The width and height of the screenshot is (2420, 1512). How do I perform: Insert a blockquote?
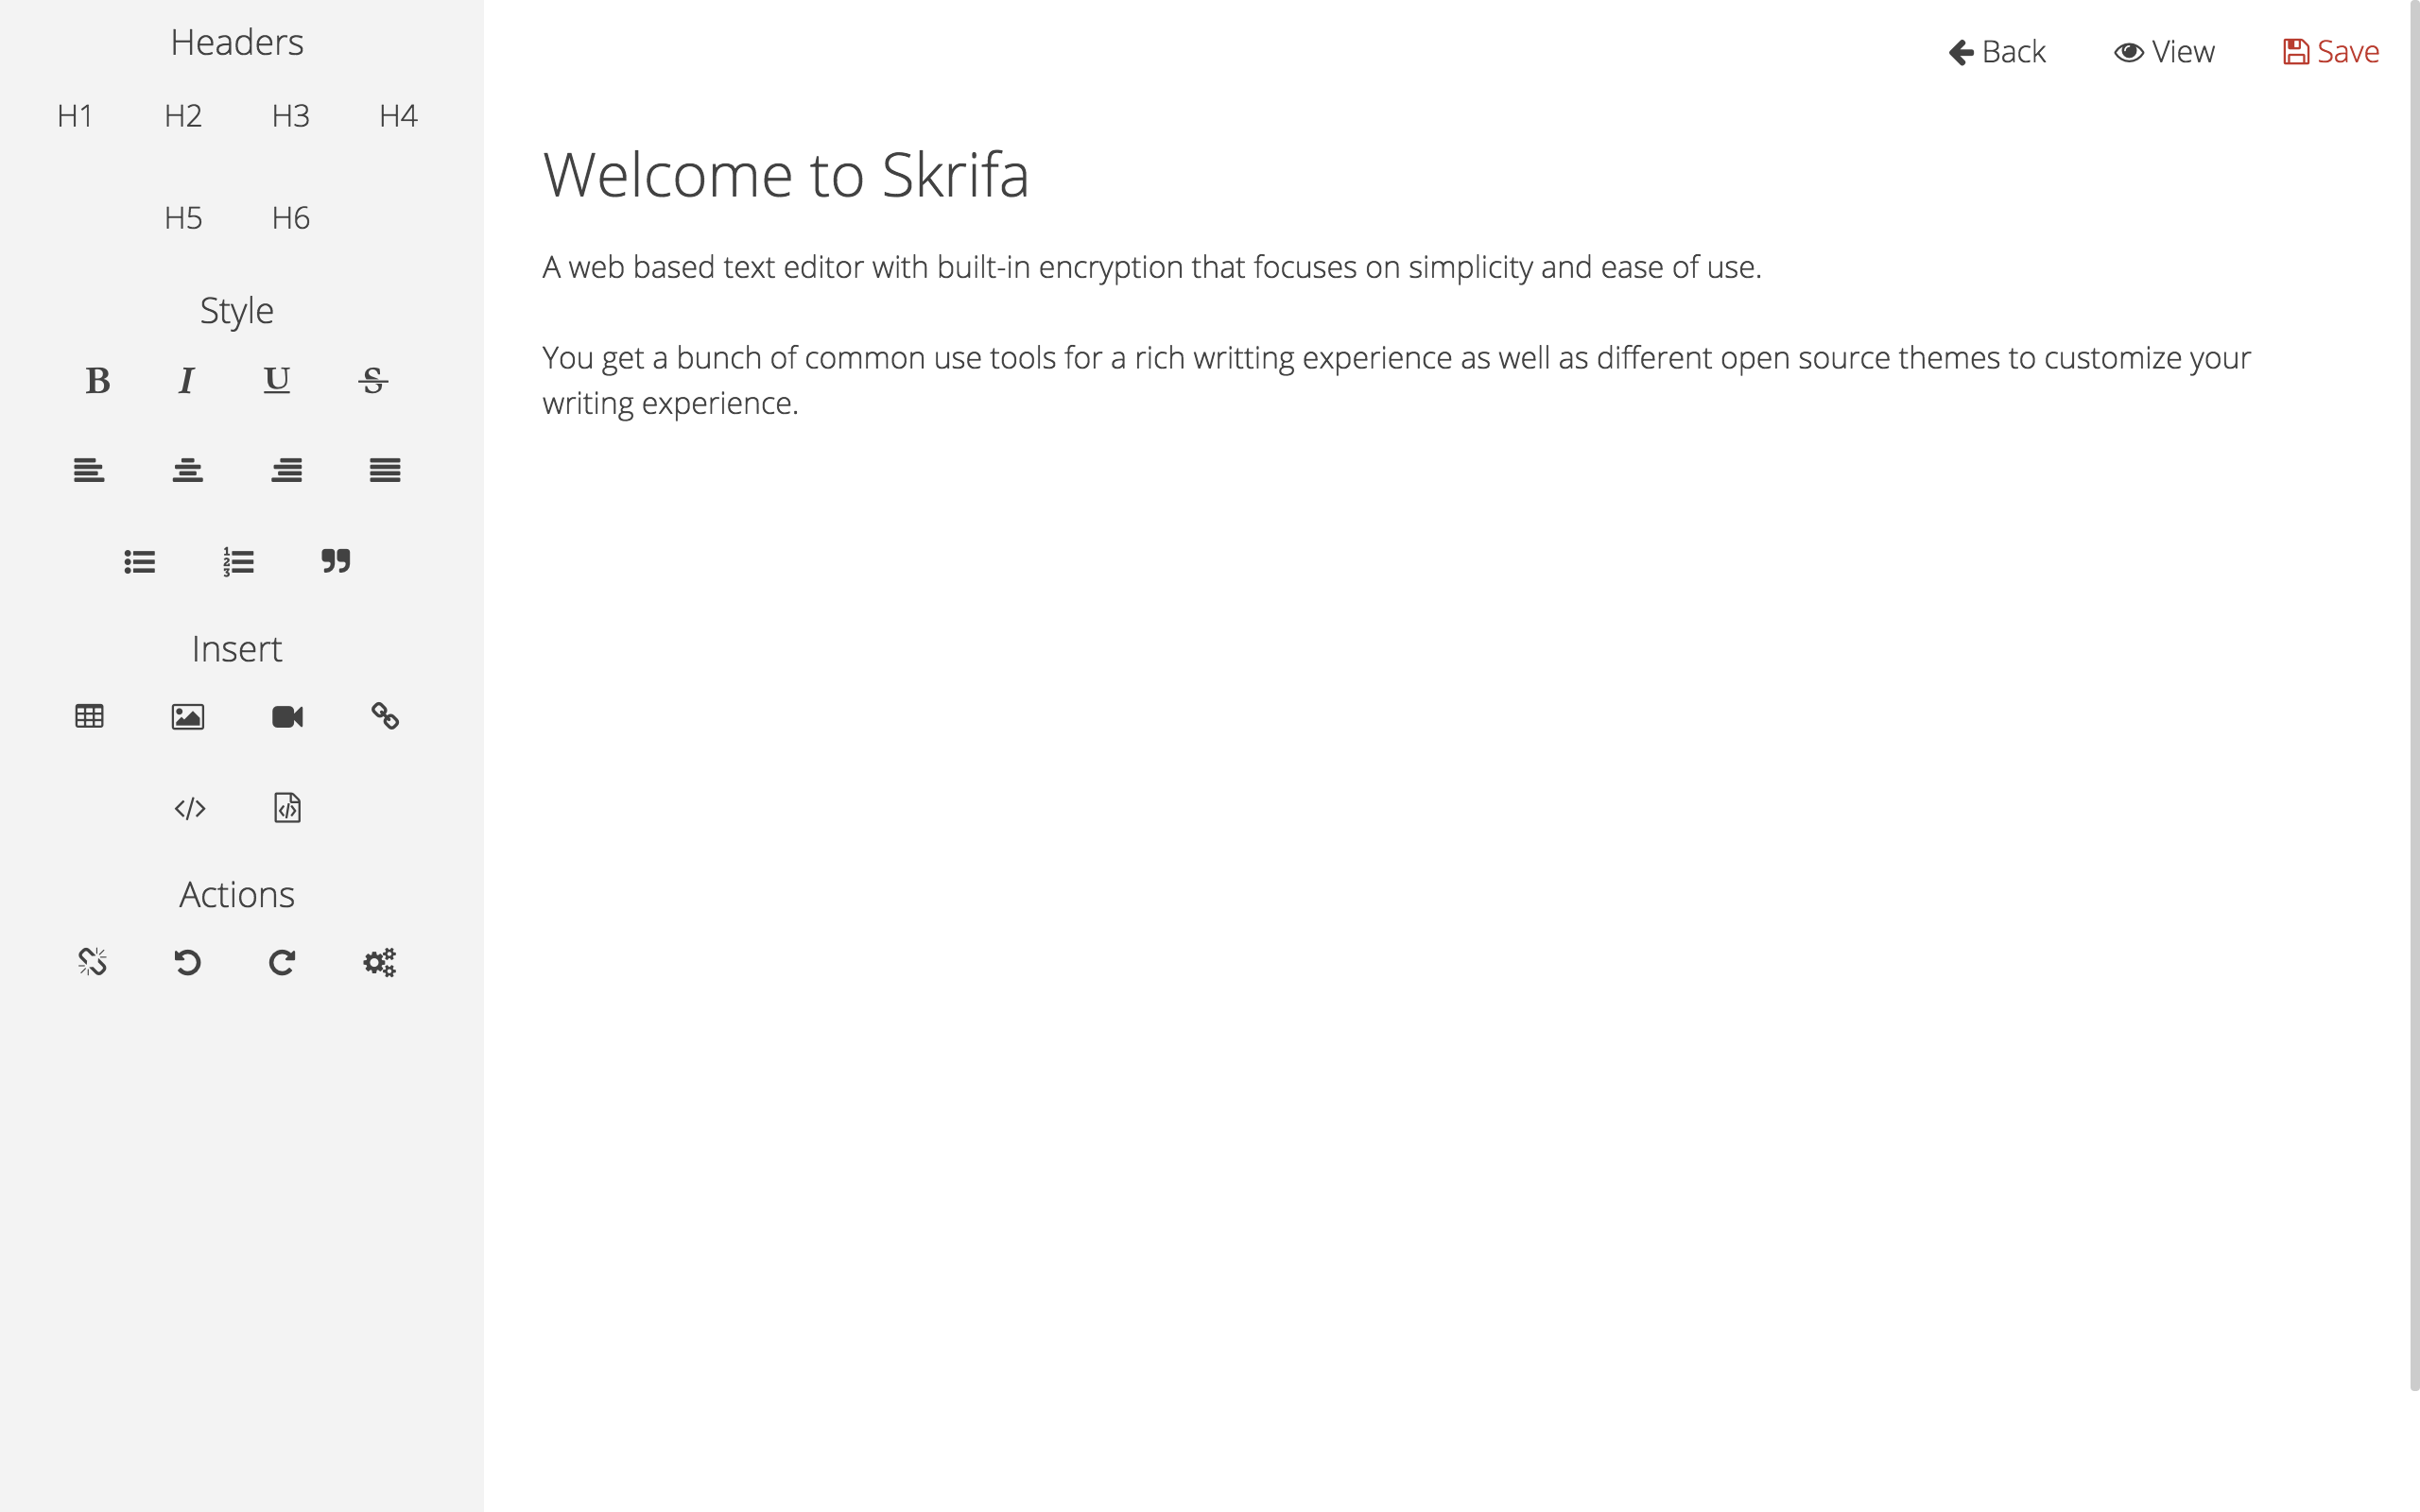click(336, 561)
